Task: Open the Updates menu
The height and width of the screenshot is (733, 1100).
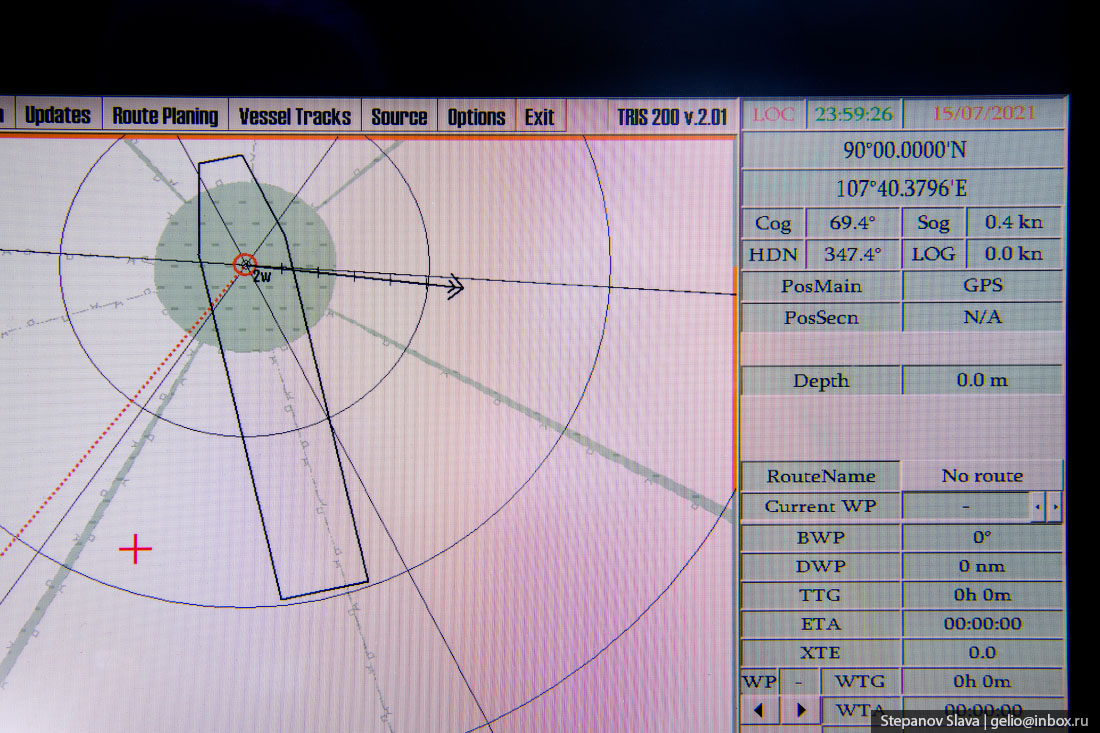Action: (57, 116)
